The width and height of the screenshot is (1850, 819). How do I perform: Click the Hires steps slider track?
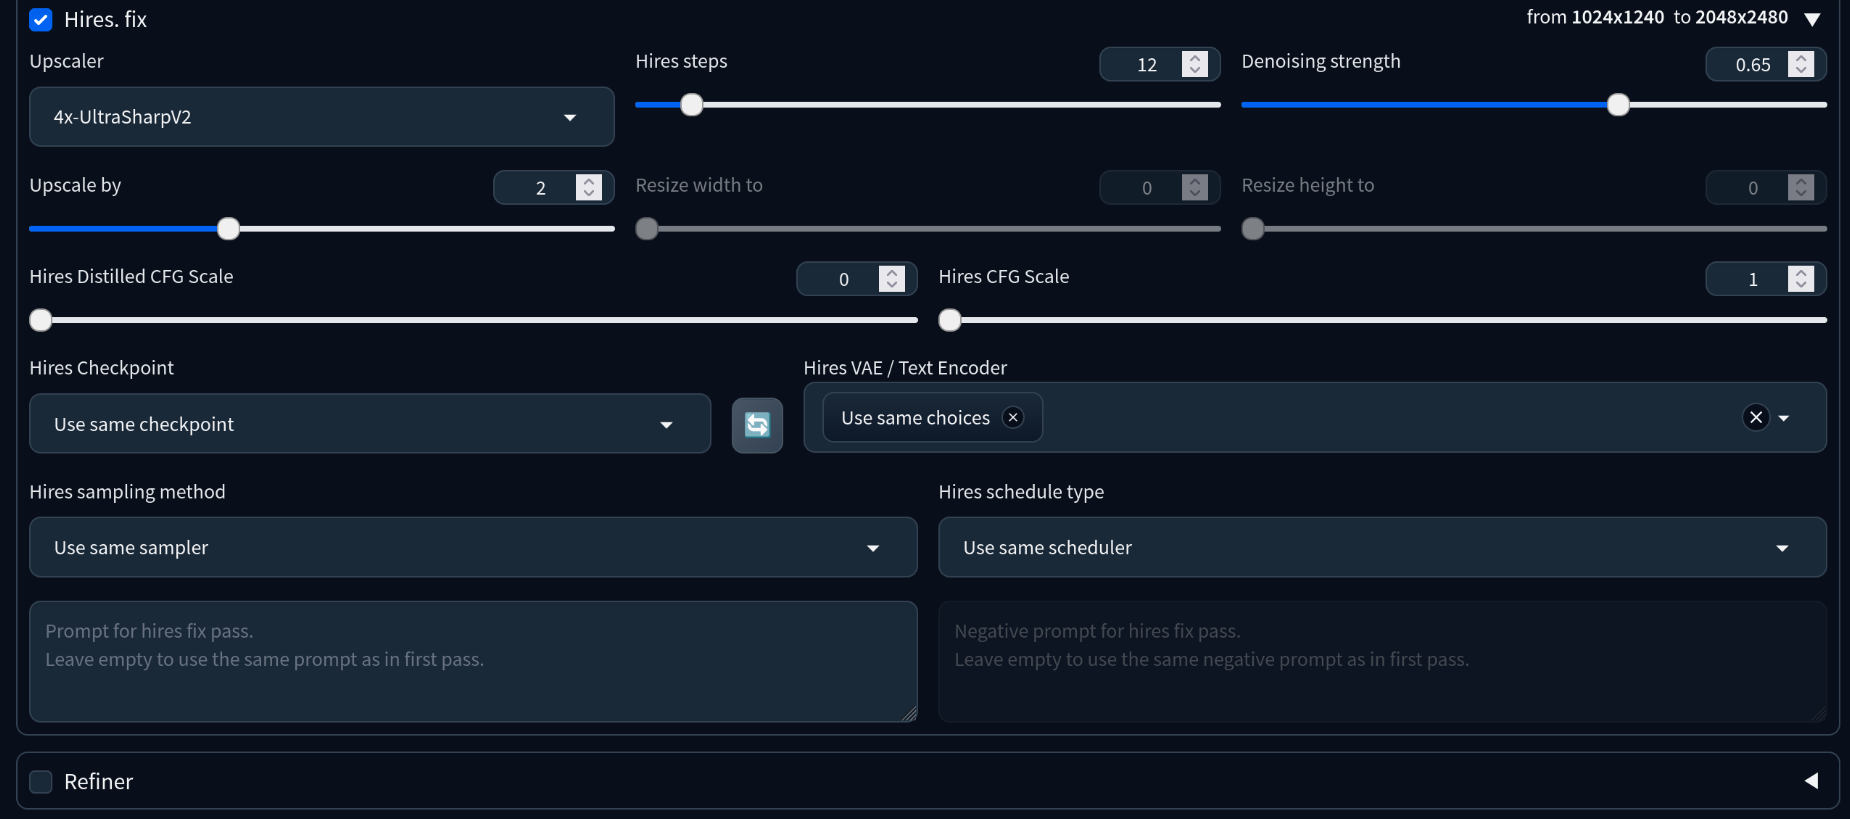tap(928, 105)
